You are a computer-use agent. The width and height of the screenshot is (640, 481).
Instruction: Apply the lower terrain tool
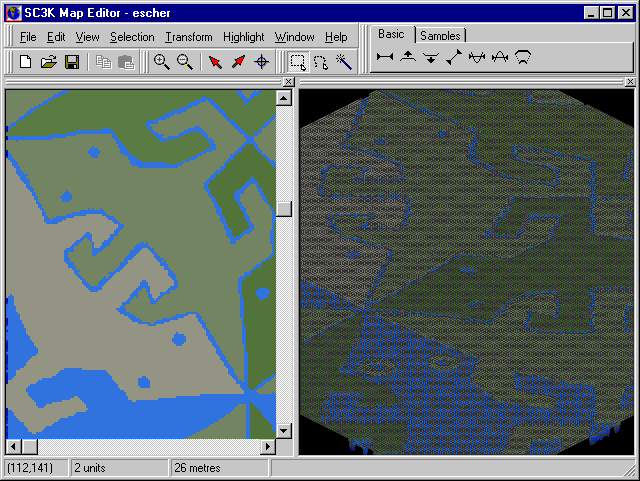click(431, 57)
